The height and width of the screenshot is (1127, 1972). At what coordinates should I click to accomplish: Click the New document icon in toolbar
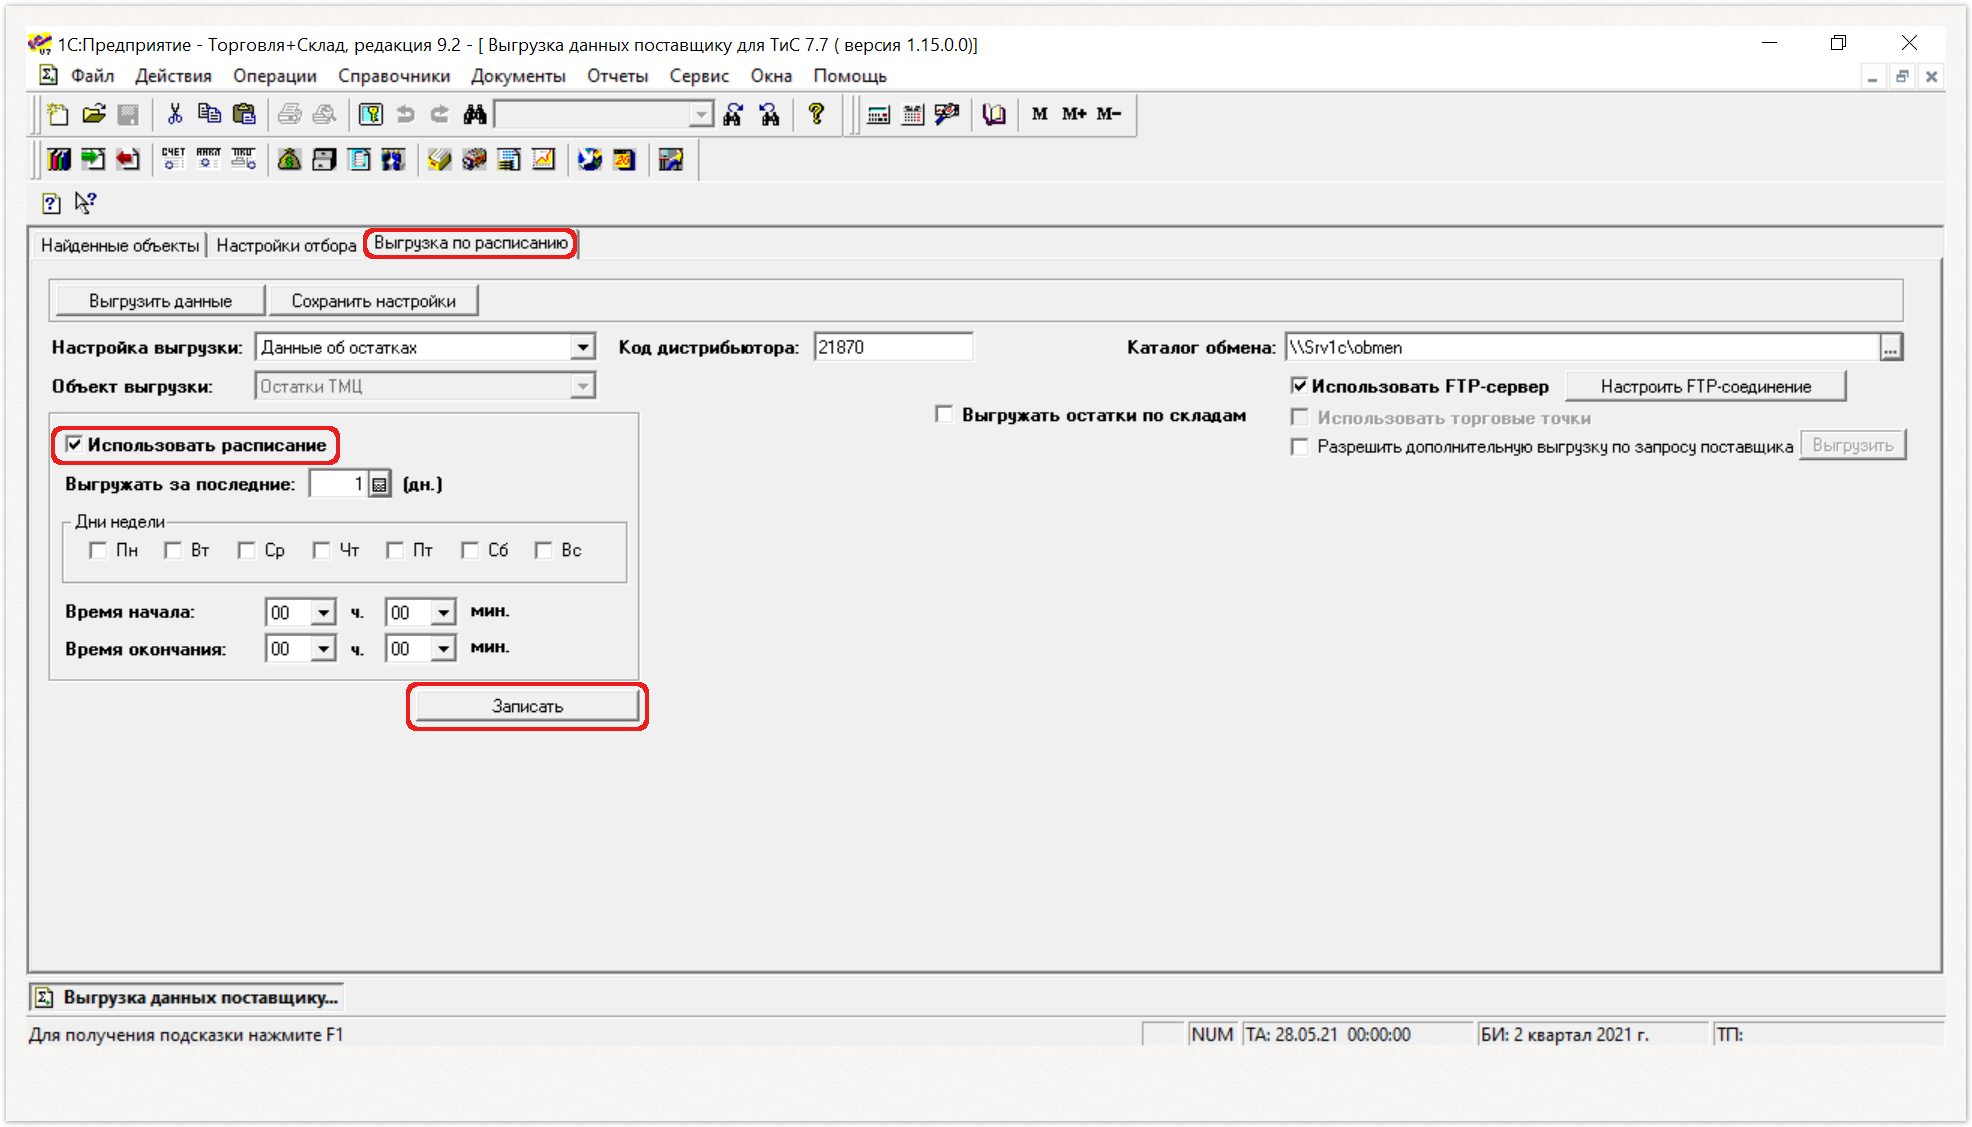(x=58, y=114)
